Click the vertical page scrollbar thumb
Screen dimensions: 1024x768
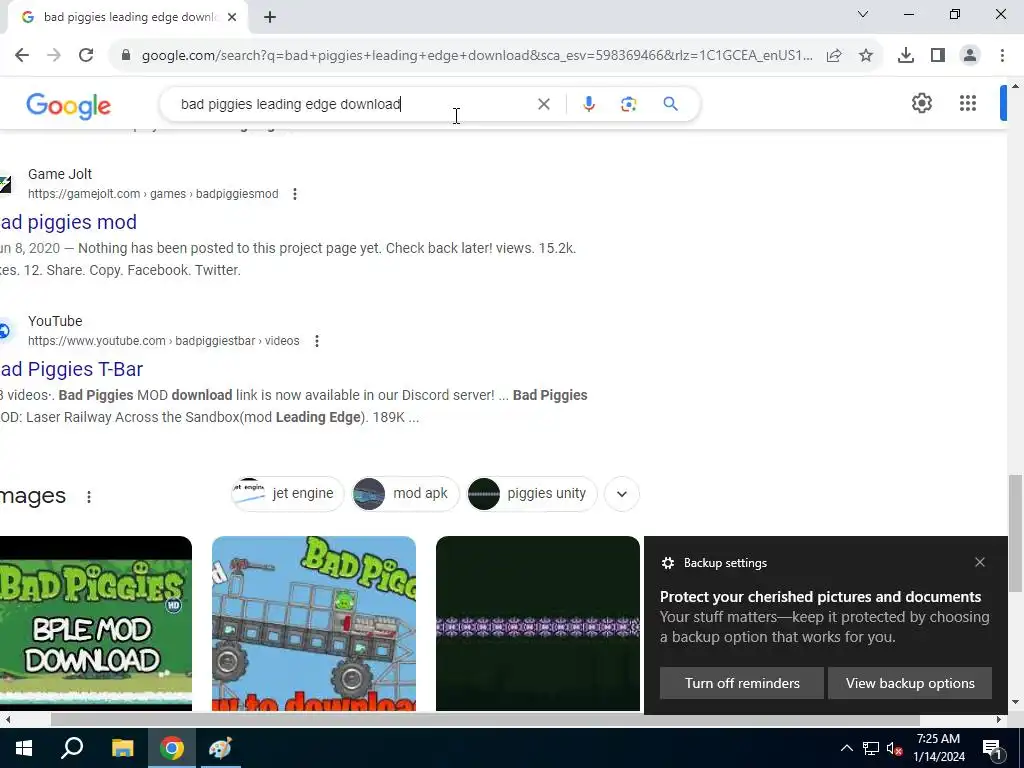pyautogui.click(x=1015, y=534)
